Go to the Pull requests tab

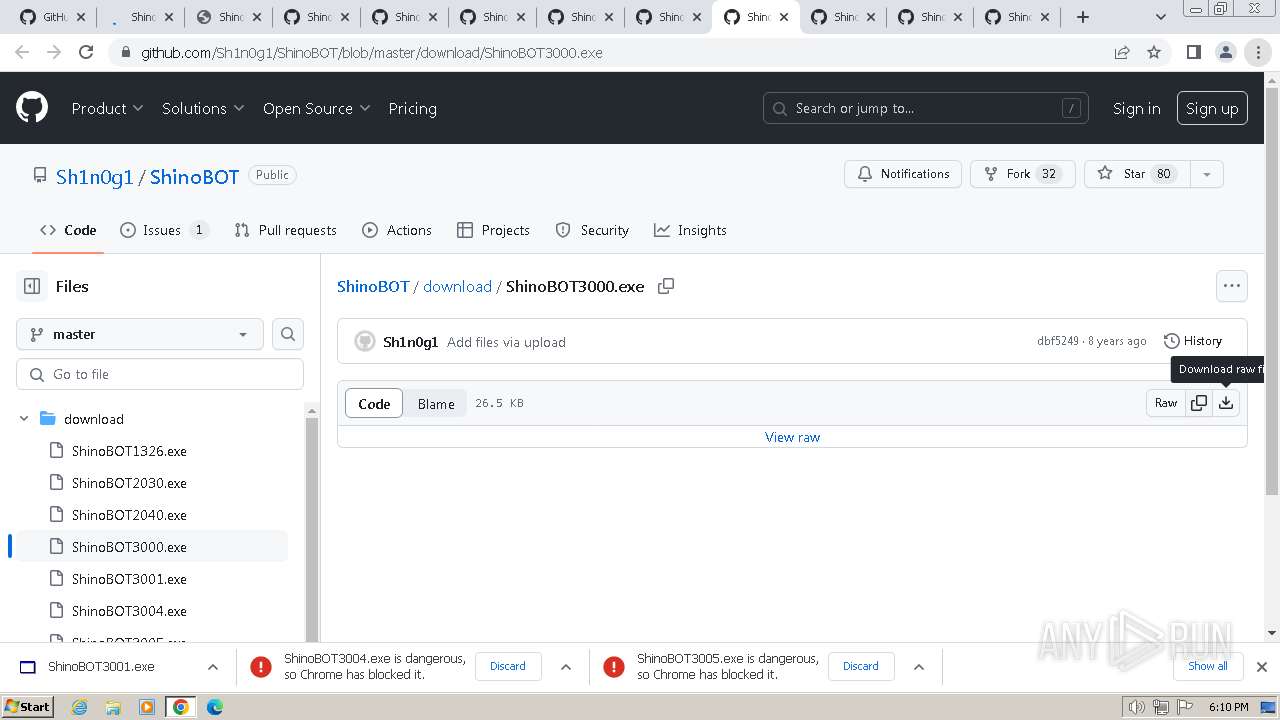pos(285,230)
